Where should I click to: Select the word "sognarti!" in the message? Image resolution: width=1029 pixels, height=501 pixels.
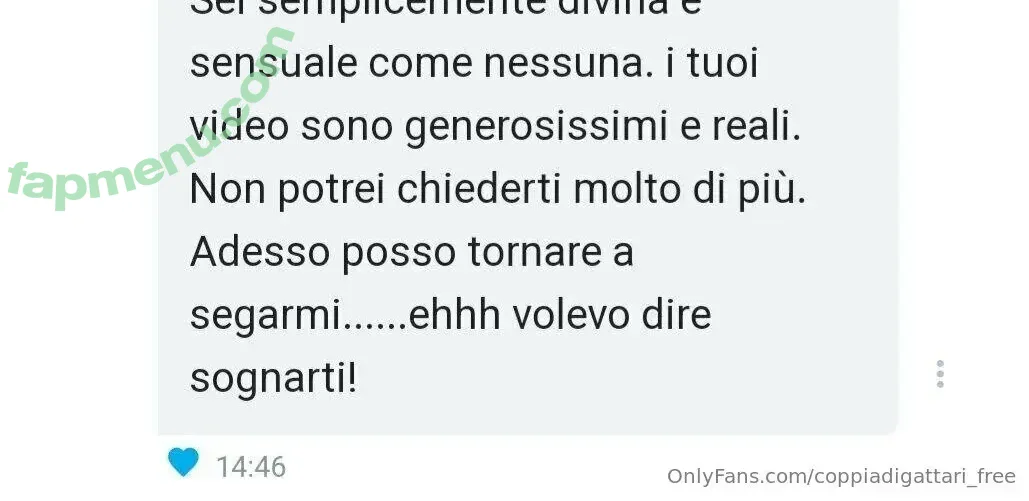pos(274,379)
